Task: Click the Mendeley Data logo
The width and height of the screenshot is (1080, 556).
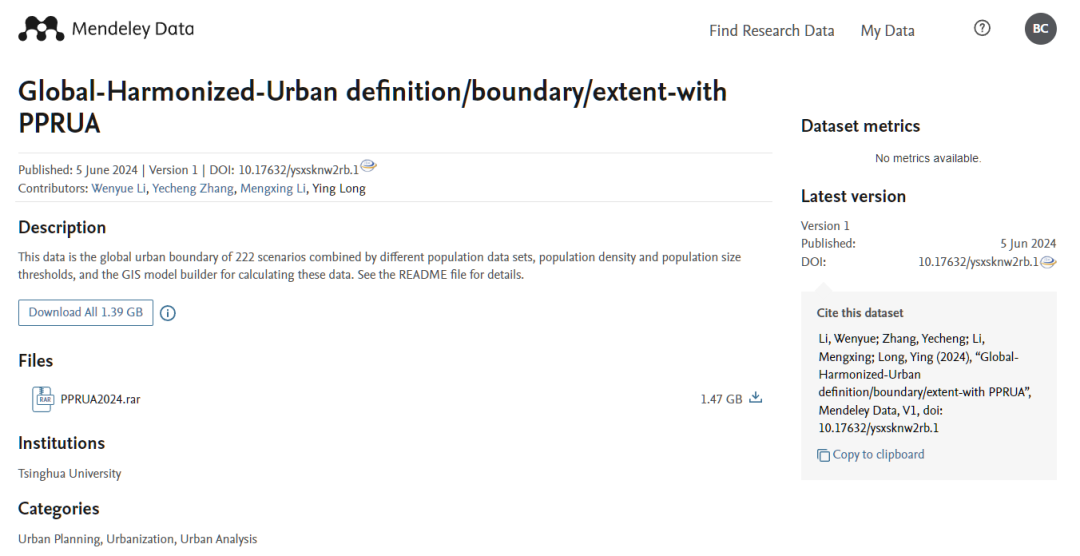Action: tap(106, 29)
